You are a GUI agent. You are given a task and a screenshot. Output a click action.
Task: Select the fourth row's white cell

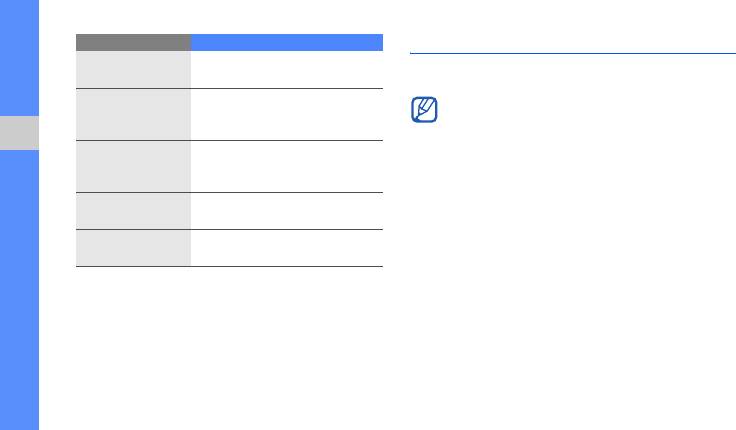click(x=287, y=211)
